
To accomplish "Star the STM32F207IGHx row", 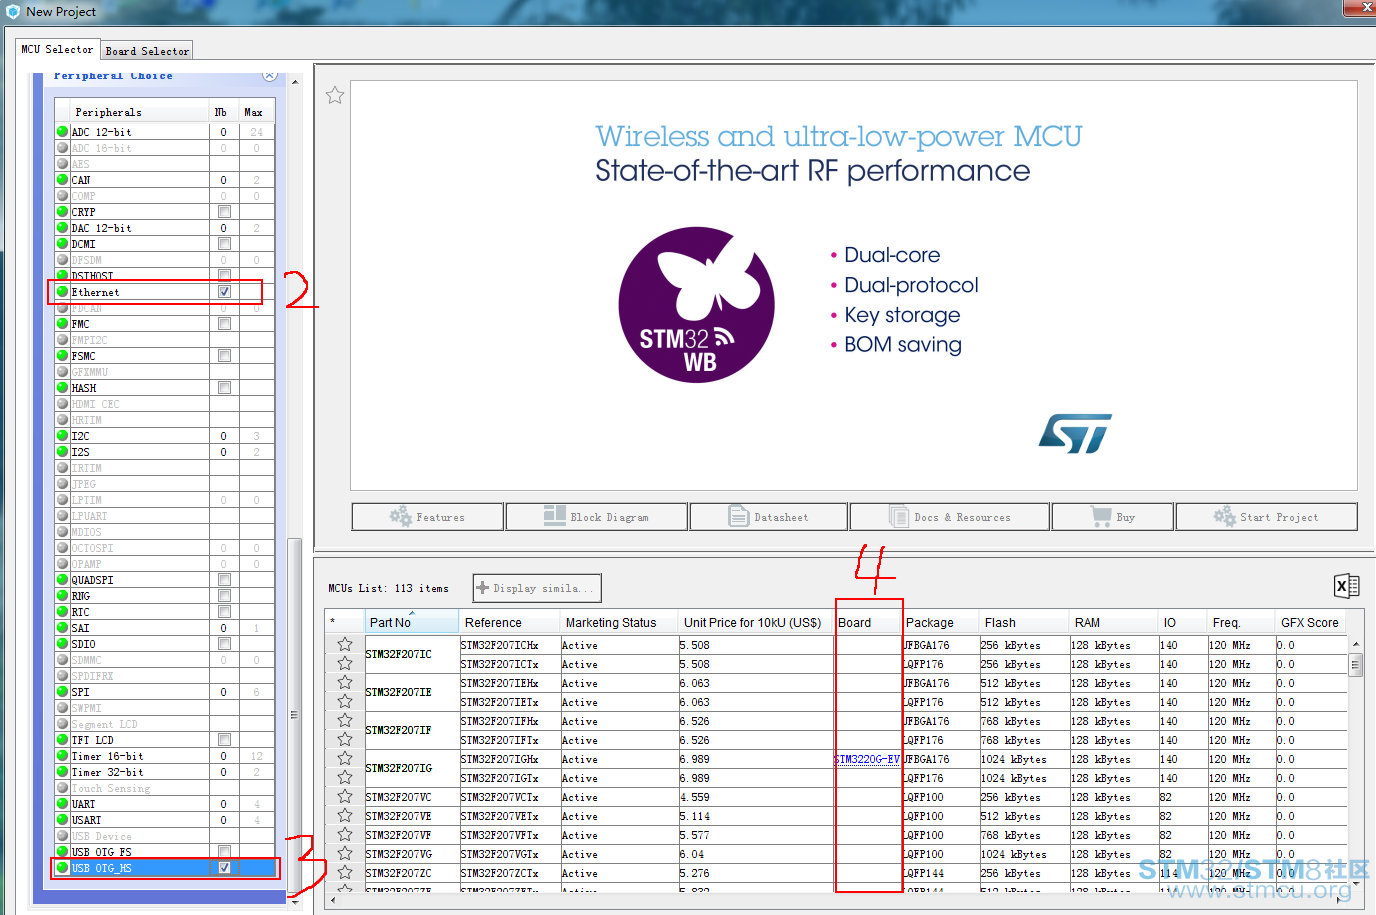I will click(345, 759).
